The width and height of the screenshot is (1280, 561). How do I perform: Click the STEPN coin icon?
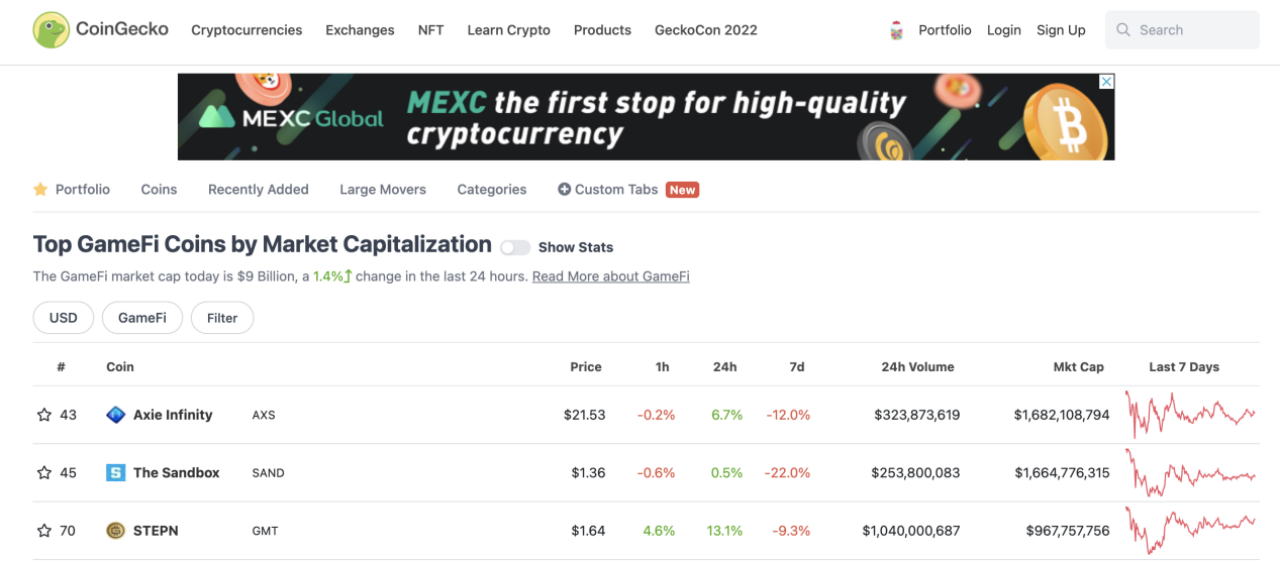(116, 531)
